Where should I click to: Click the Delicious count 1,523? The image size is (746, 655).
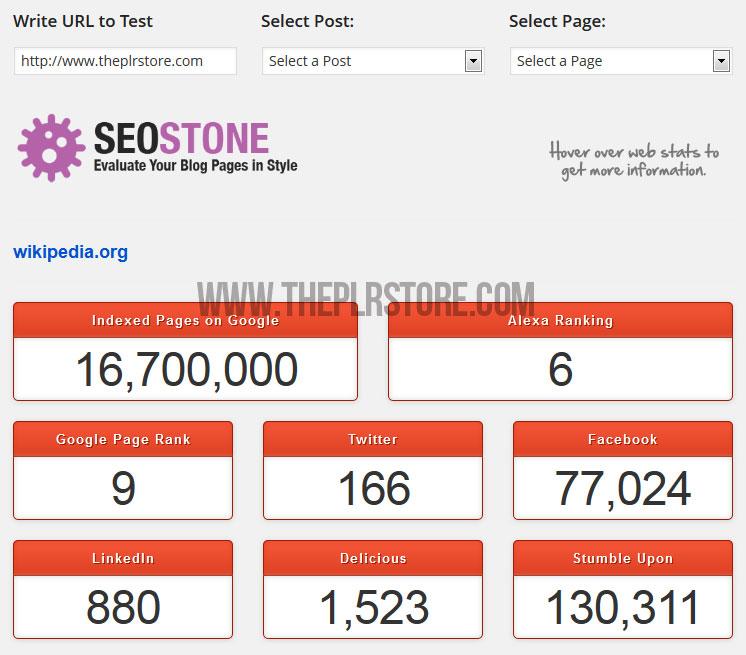click(x=374, y=608)
